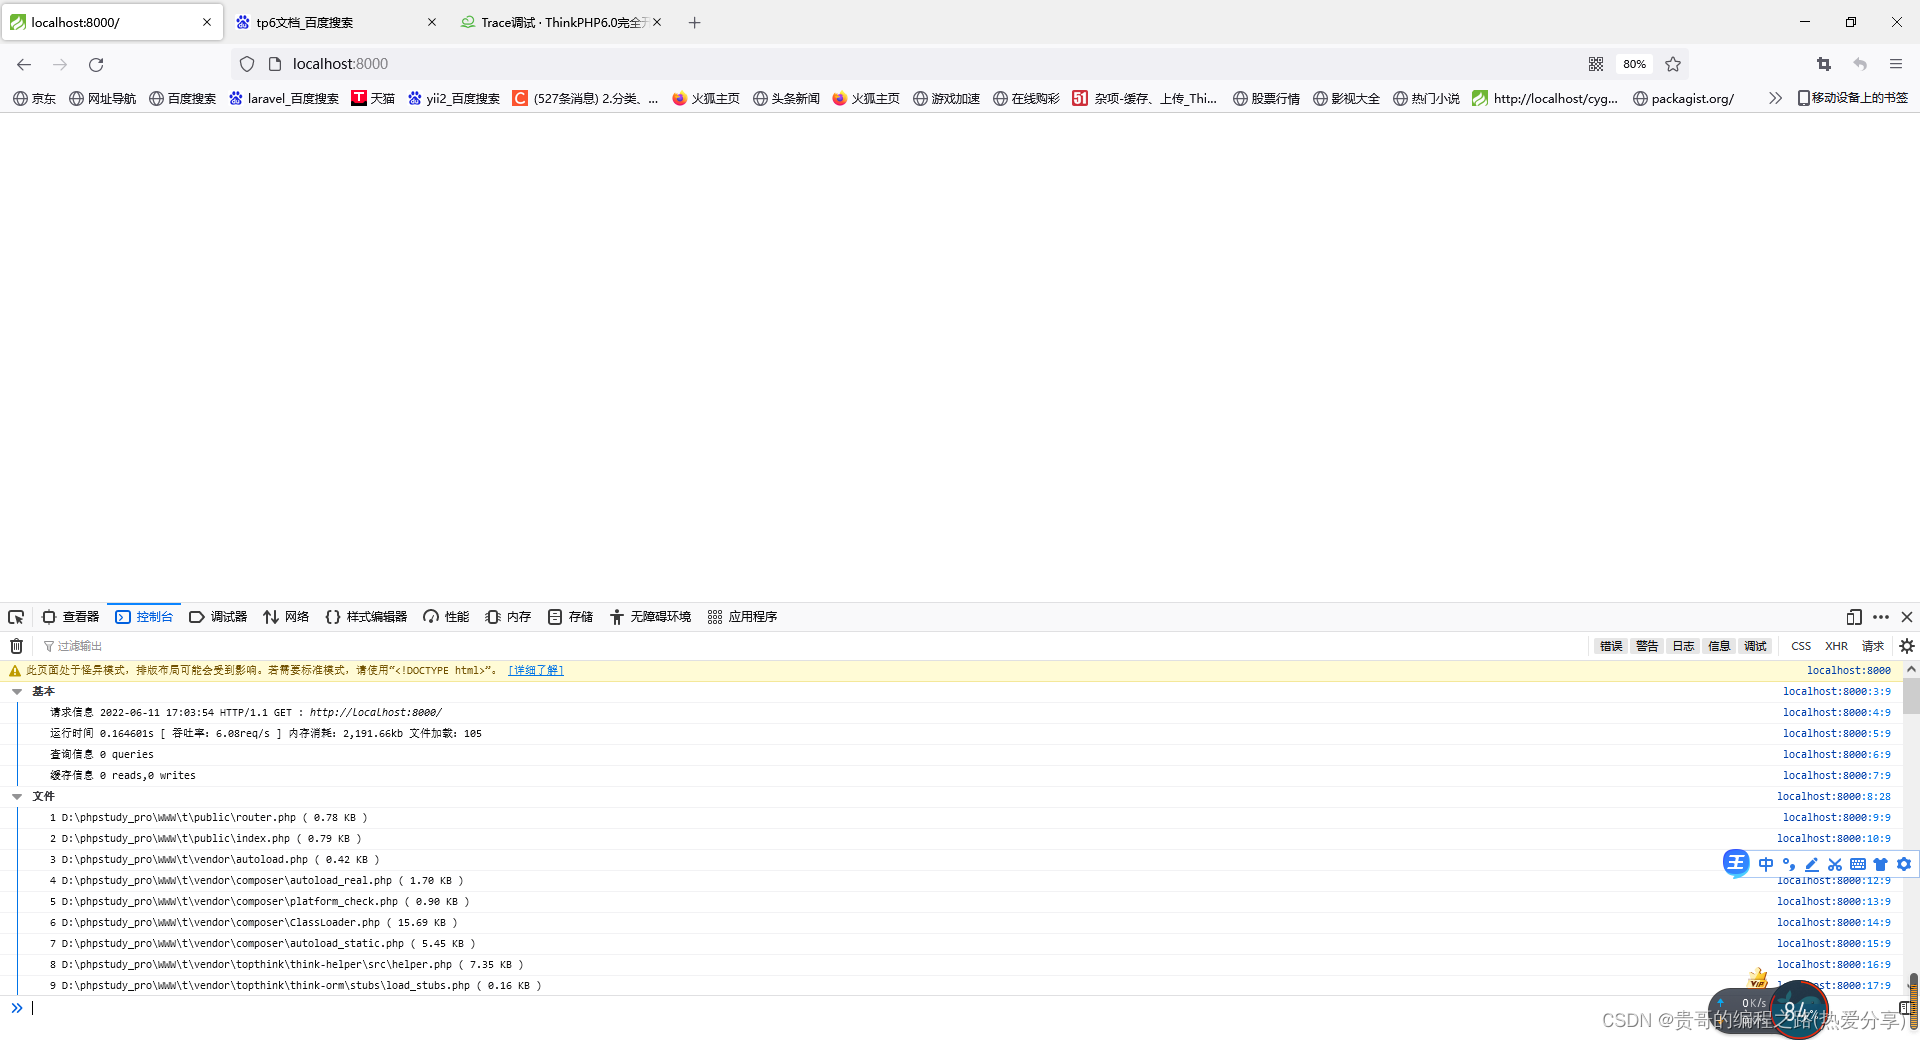Enable the 请求 filter in console
The height and width of the screenshot is (1040, 1920).
[1872, 646]
